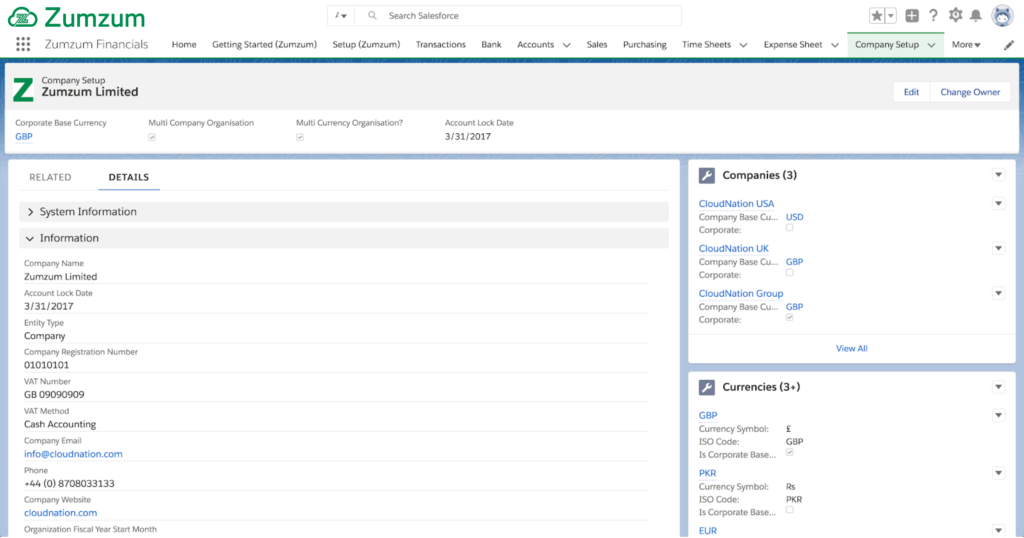Open GBP currency row action menu
The height and width of the screenshot is (538, 1024).
[999, 415]
